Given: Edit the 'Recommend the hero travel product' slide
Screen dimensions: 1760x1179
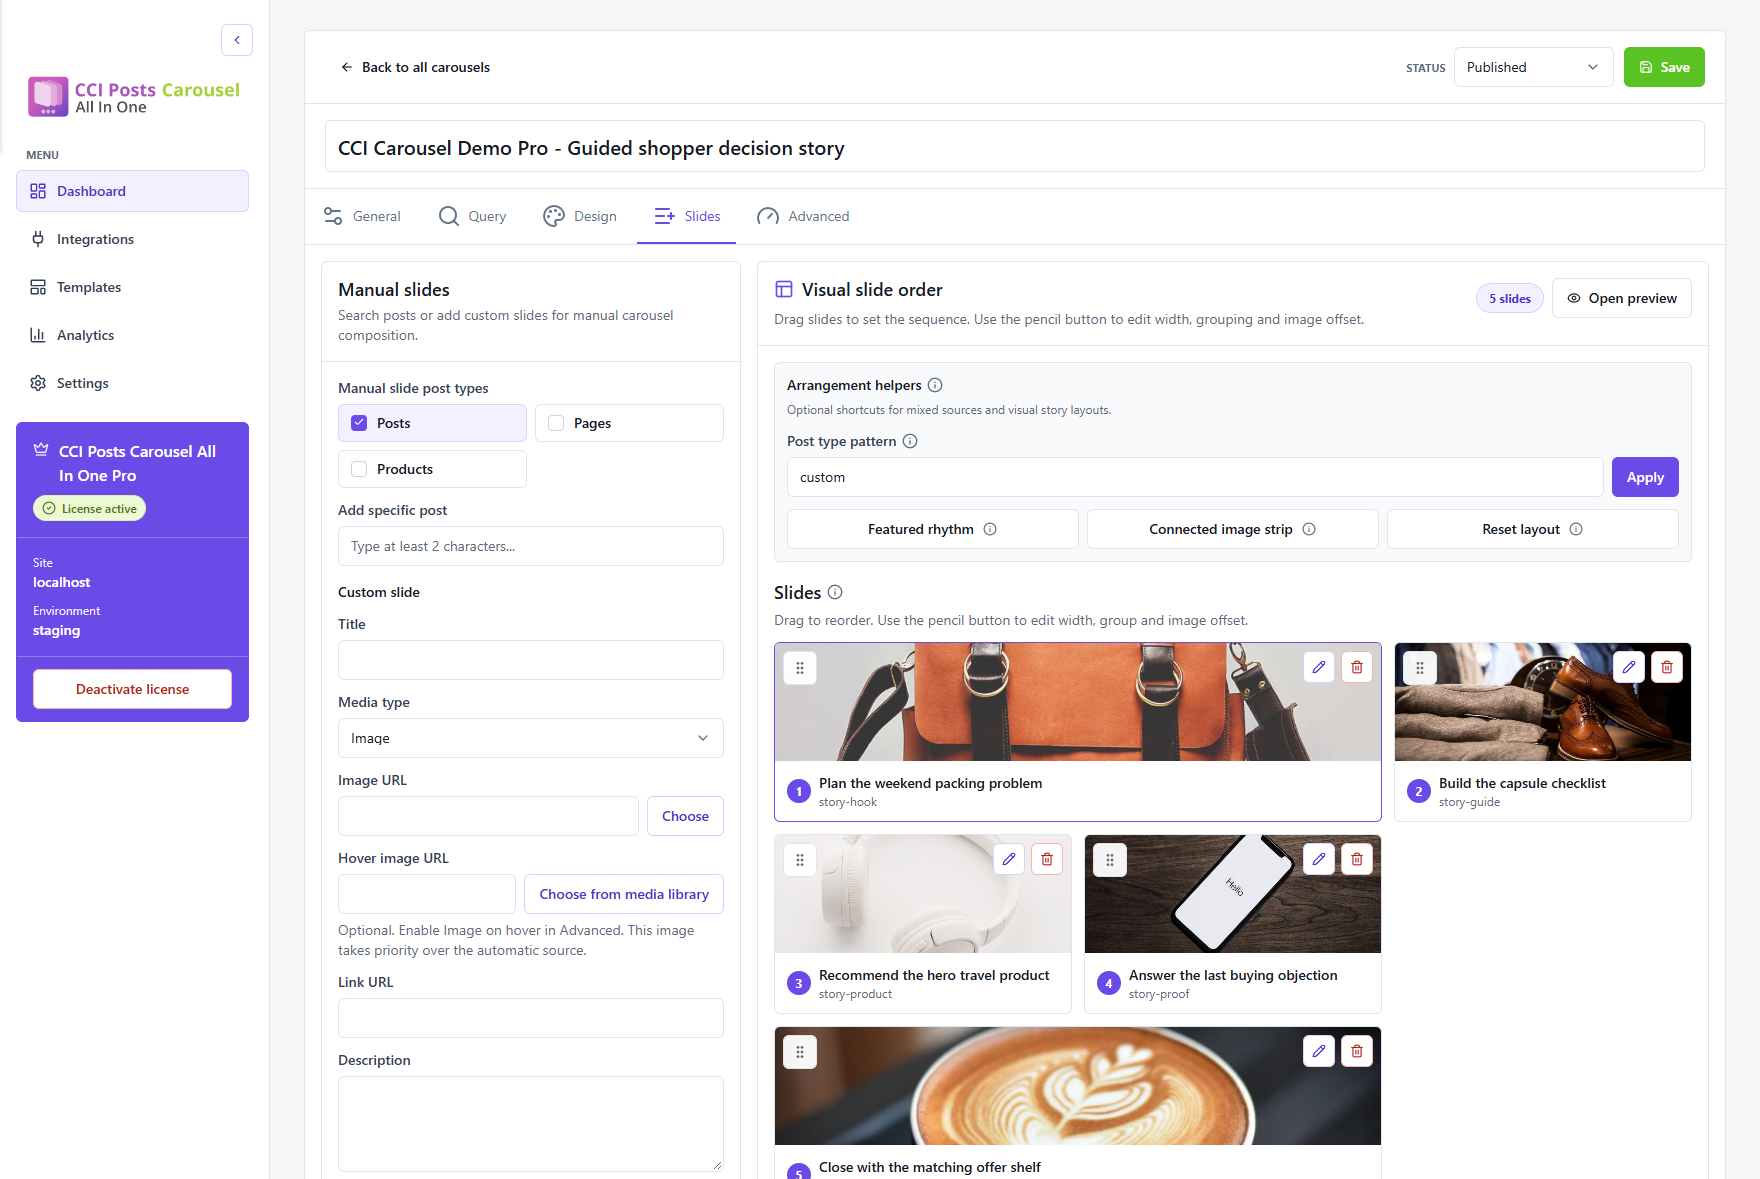Looking at the screenshot, I should pos(1009,859).
